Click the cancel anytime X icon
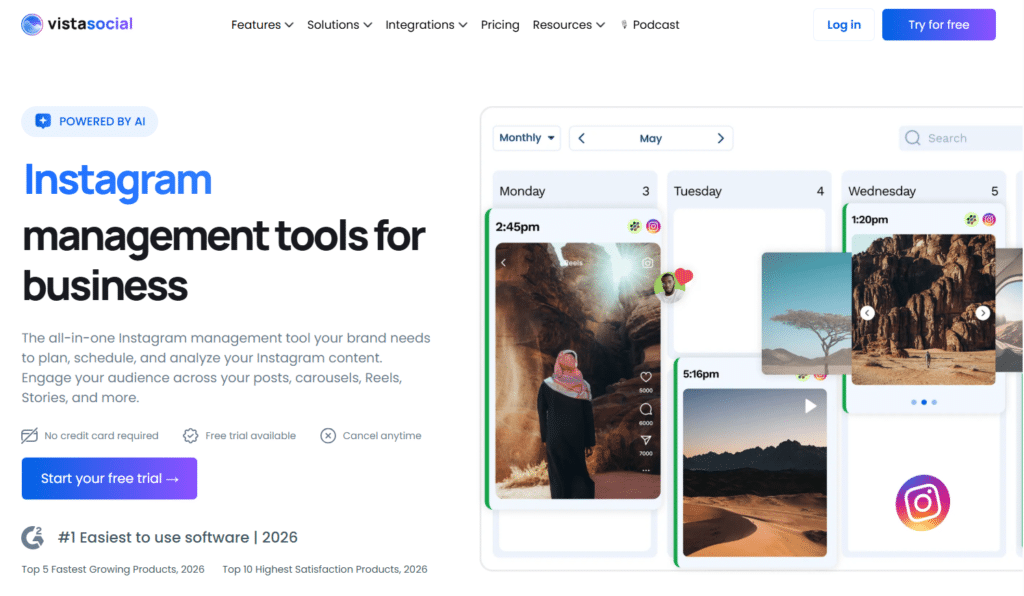This screenshot has height=596, width=1024. pos(328,435)
